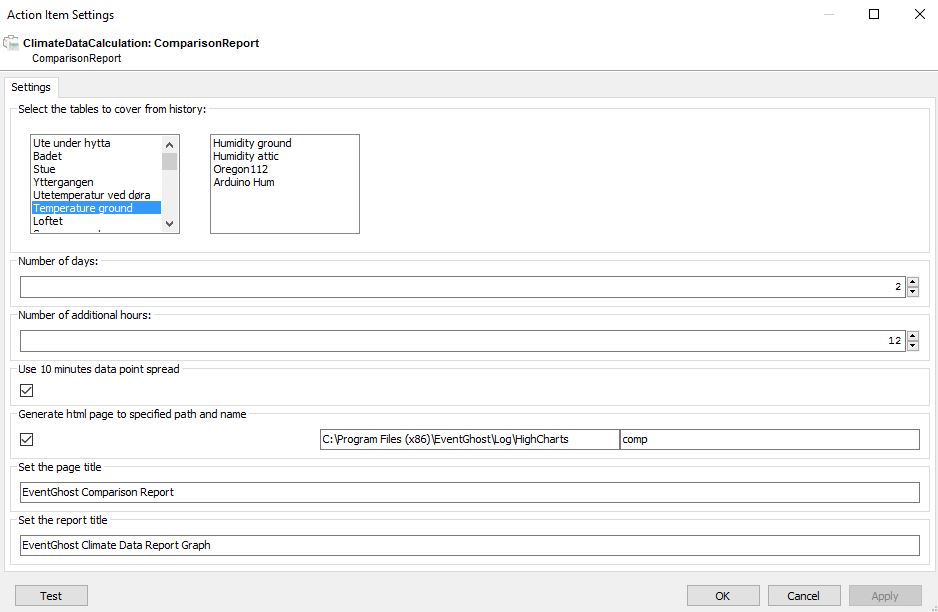Image resolution: width=938 pixels, height=612 pixels.
Task: Open the Settings tab
Action: click(31, 87)
